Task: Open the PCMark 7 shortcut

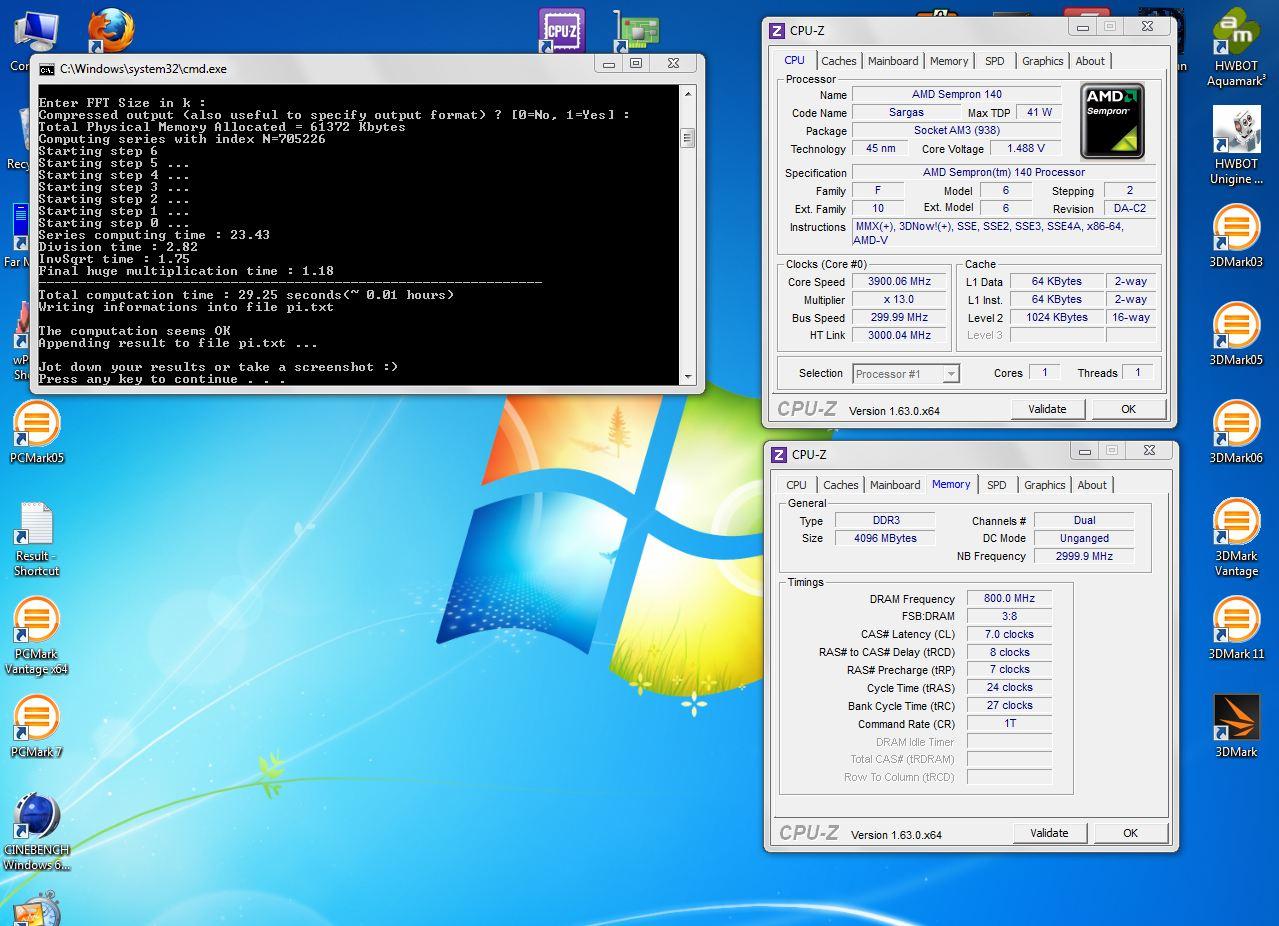Action: (37, 726)
